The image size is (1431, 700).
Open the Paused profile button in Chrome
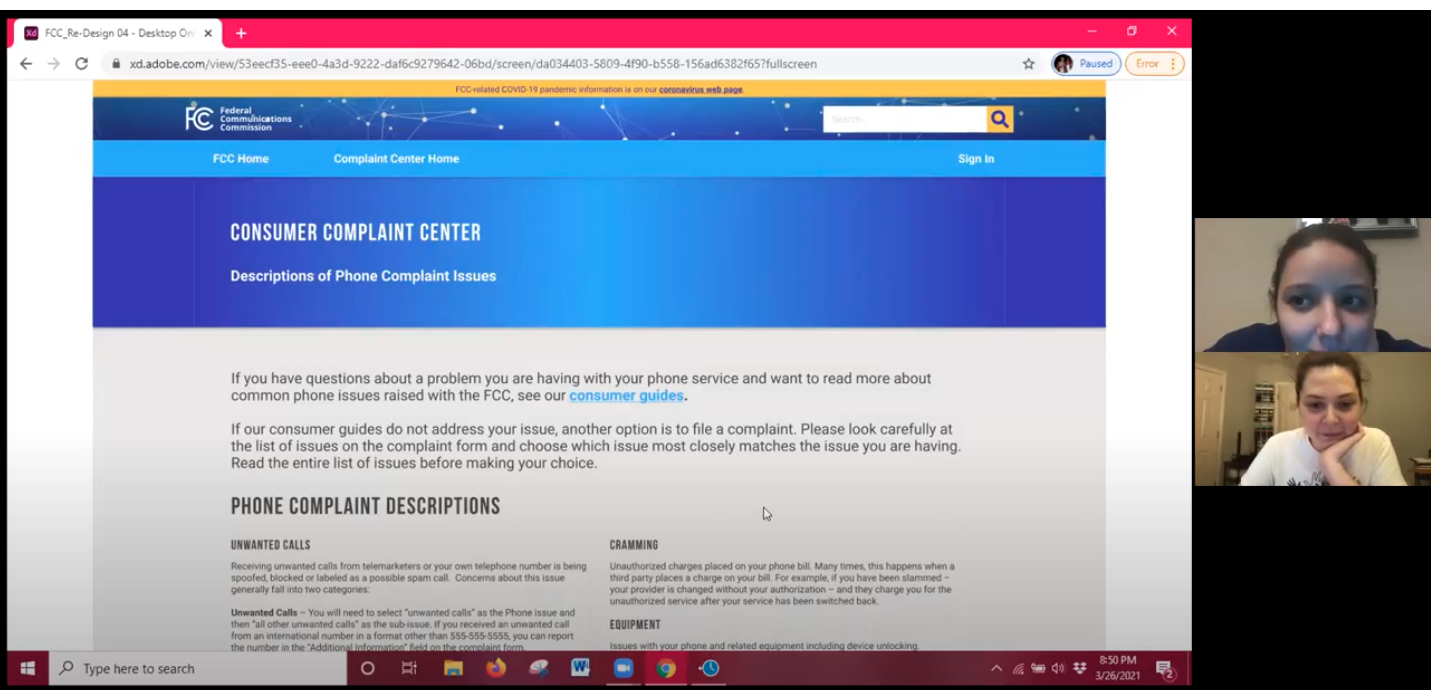click(x=1086, y=64)
